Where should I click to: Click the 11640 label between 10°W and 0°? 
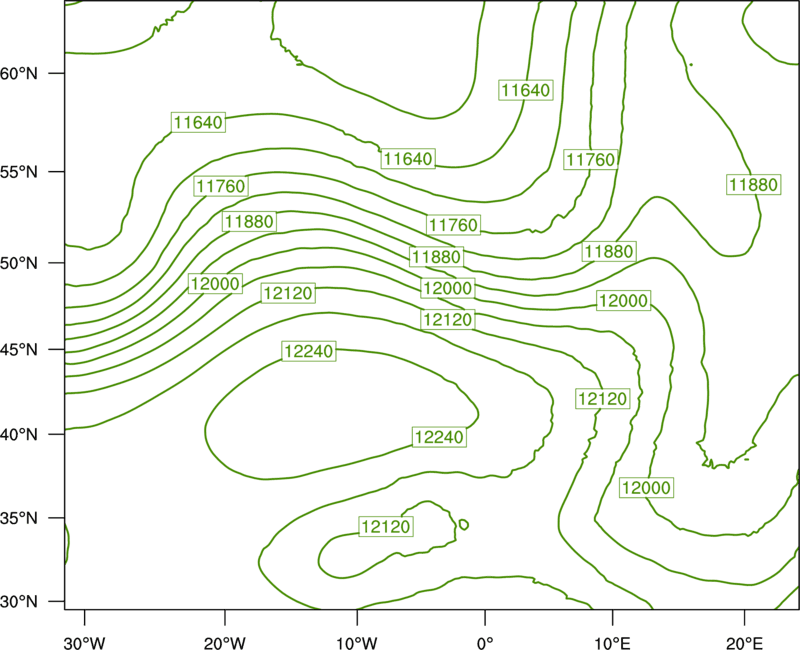coord(408,159)
